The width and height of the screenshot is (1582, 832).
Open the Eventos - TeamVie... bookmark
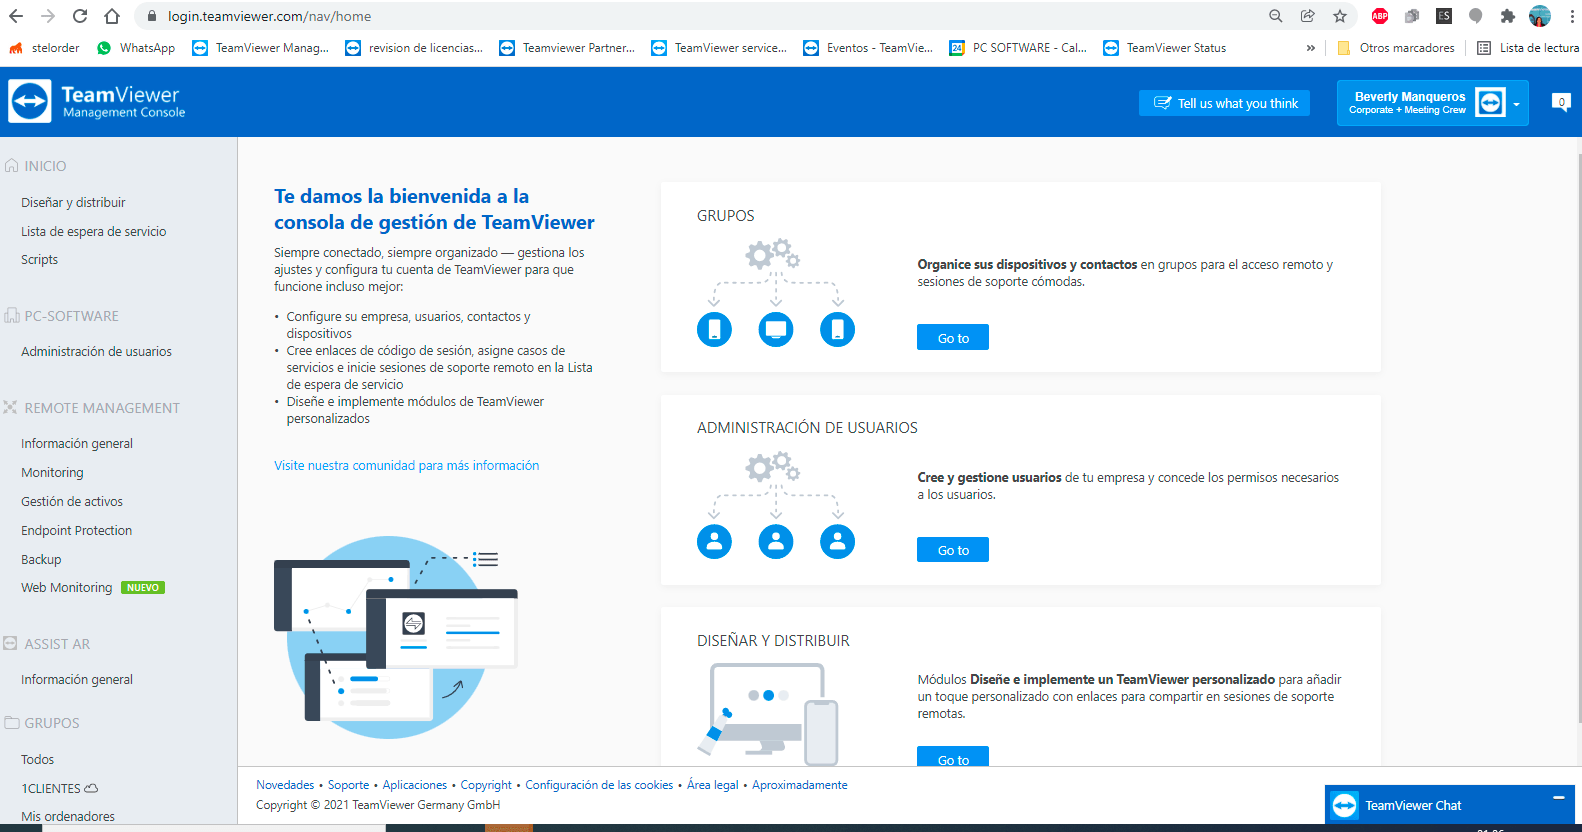pyautogui.click(x=868, y=48)
